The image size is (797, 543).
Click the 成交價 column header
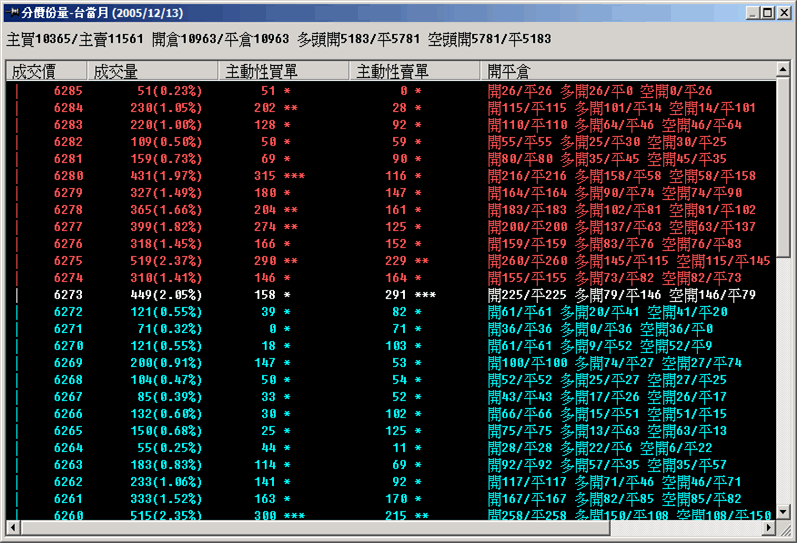[x=46, y=71]
